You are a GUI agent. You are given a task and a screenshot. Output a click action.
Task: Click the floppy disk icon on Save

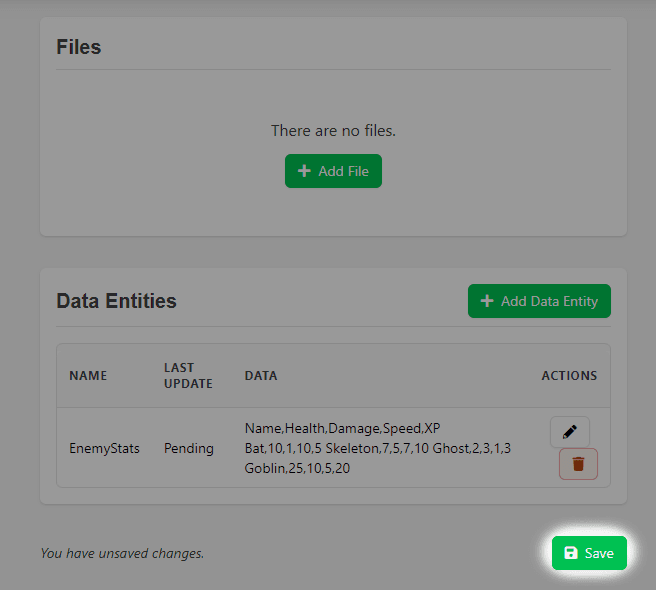[x=571, y=553]
